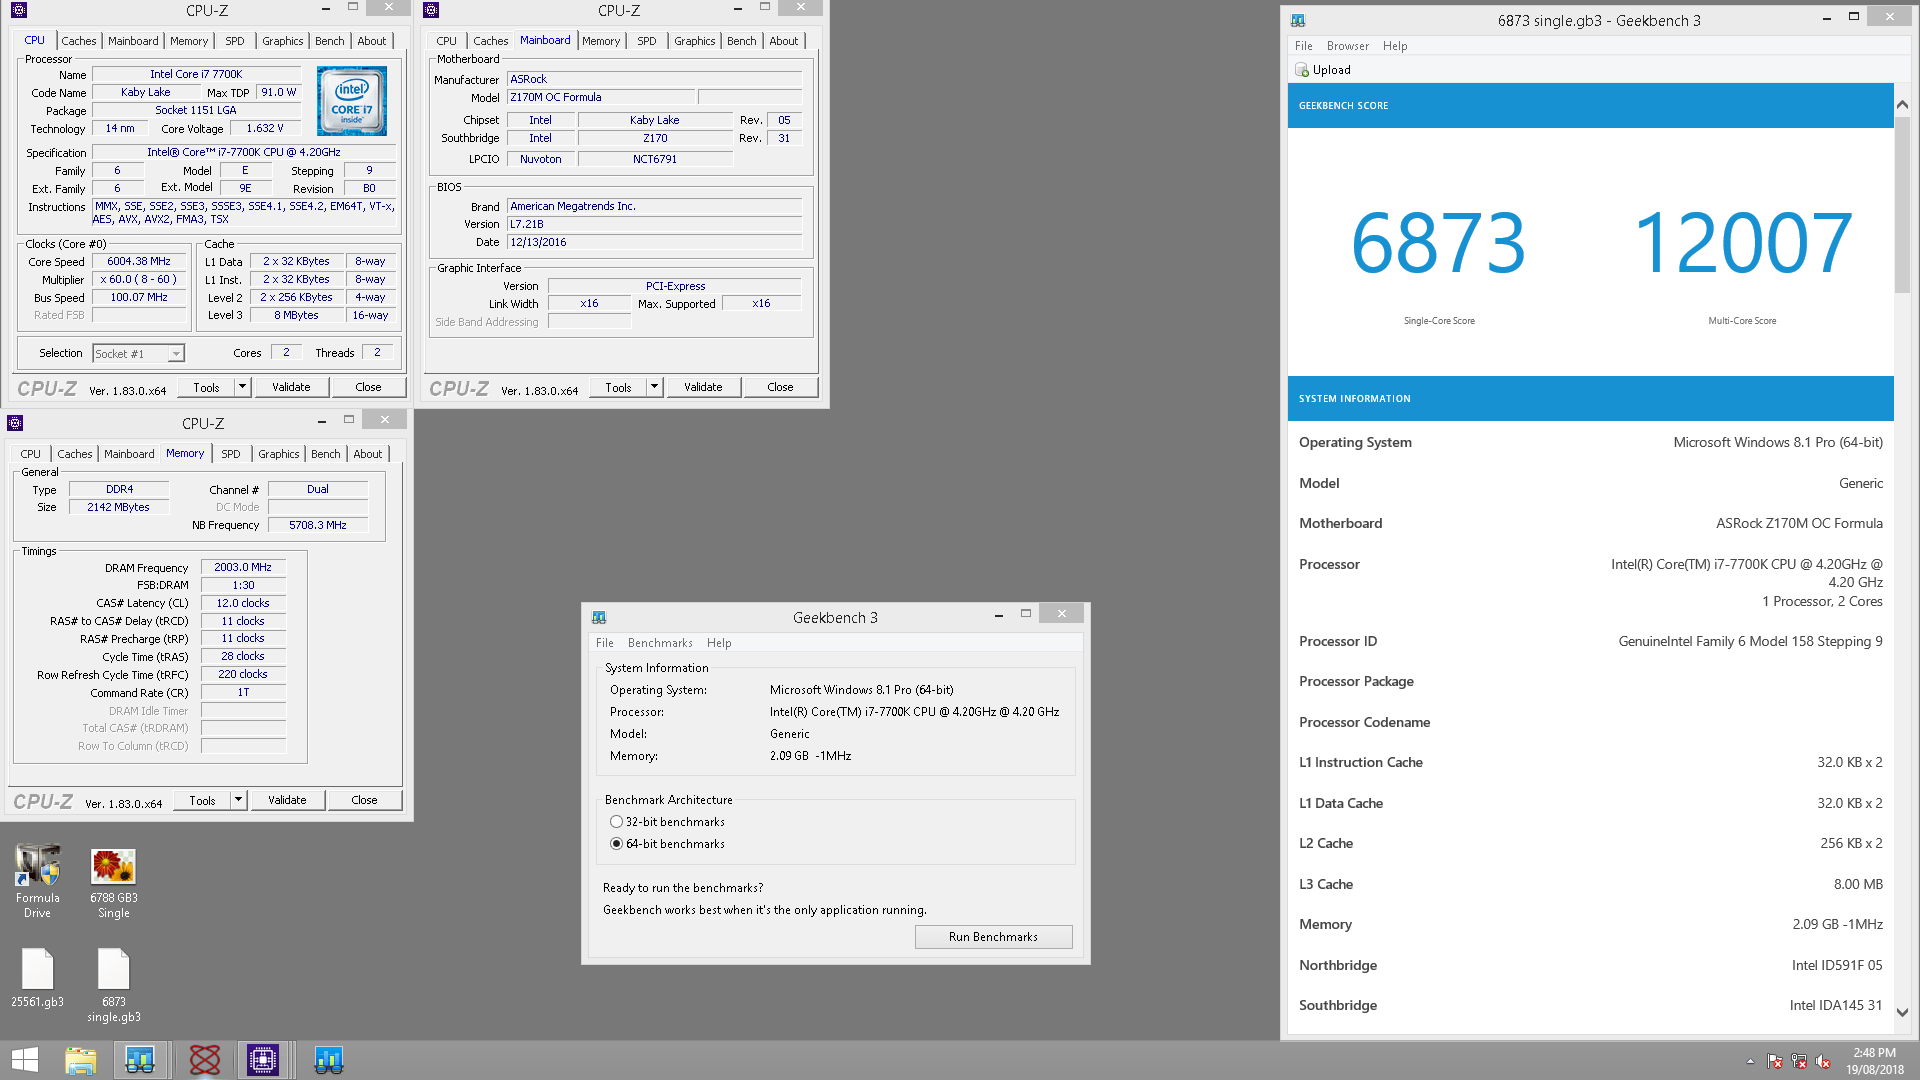
Task: Click the network status tray icon
Action: [1799, 1061]
